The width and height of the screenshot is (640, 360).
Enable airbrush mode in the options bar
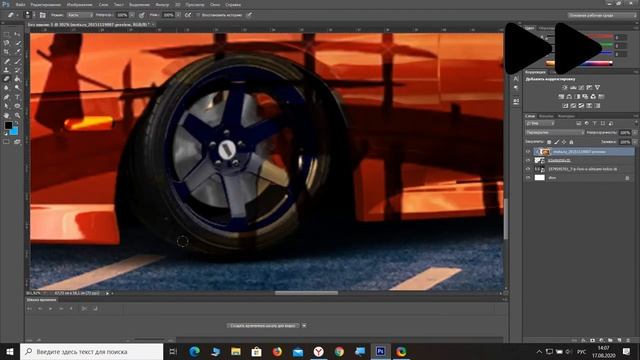coord(188,15)
